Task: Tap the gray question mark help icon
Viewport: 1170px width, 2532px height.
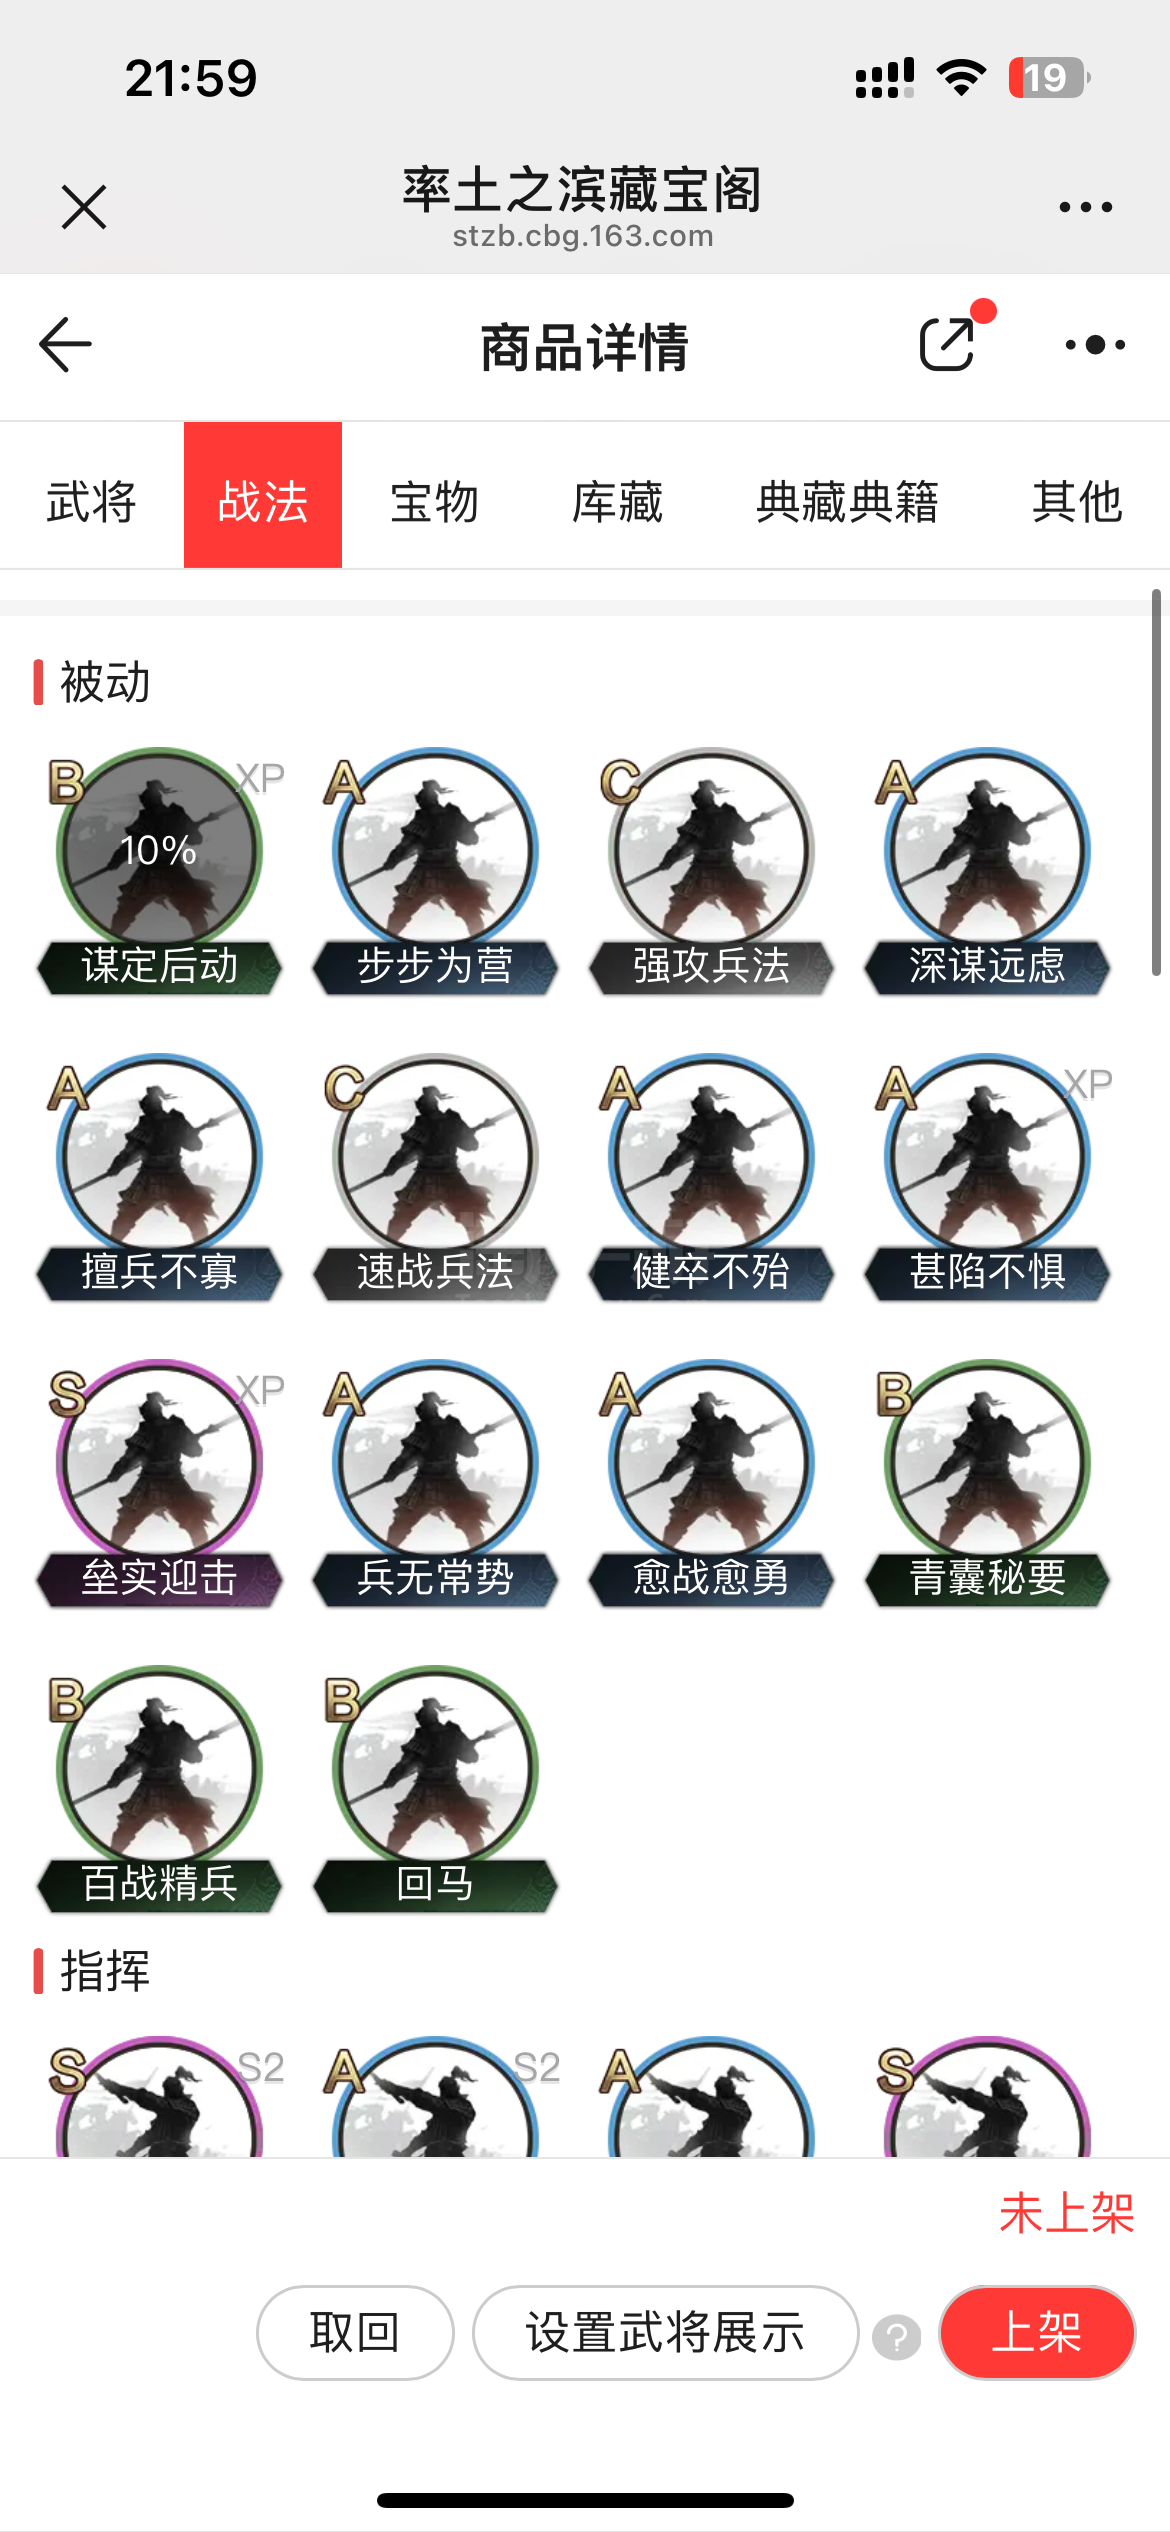Action: [896, 2337]
